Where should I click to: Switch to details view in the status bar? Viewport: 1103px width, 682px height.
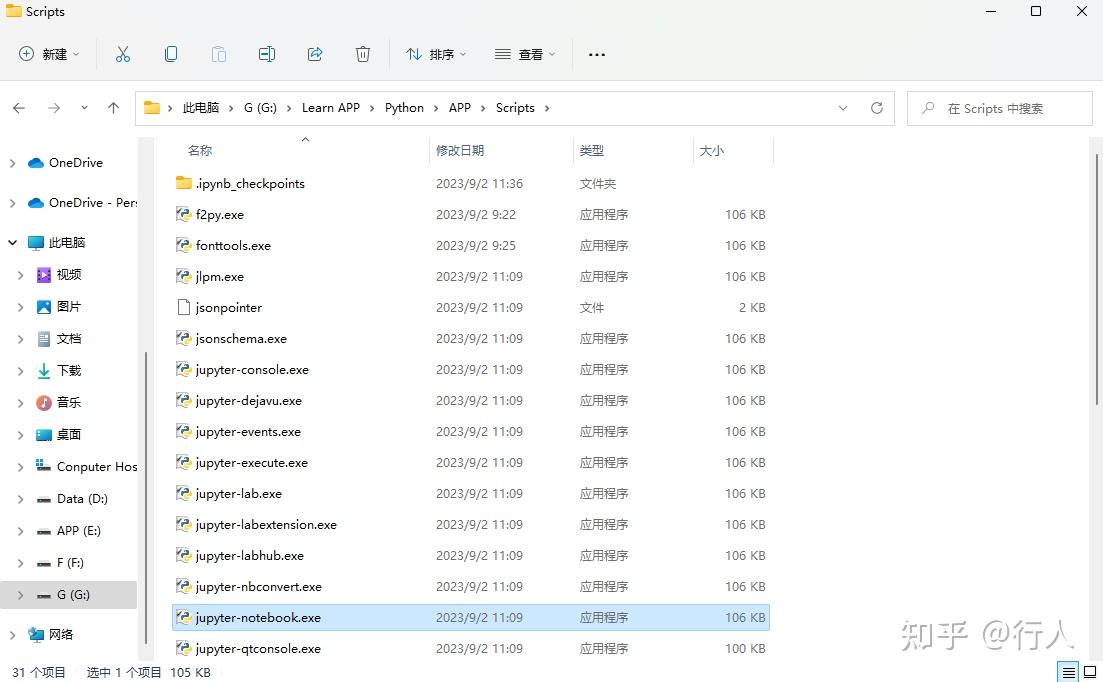tap(1066, 672)
